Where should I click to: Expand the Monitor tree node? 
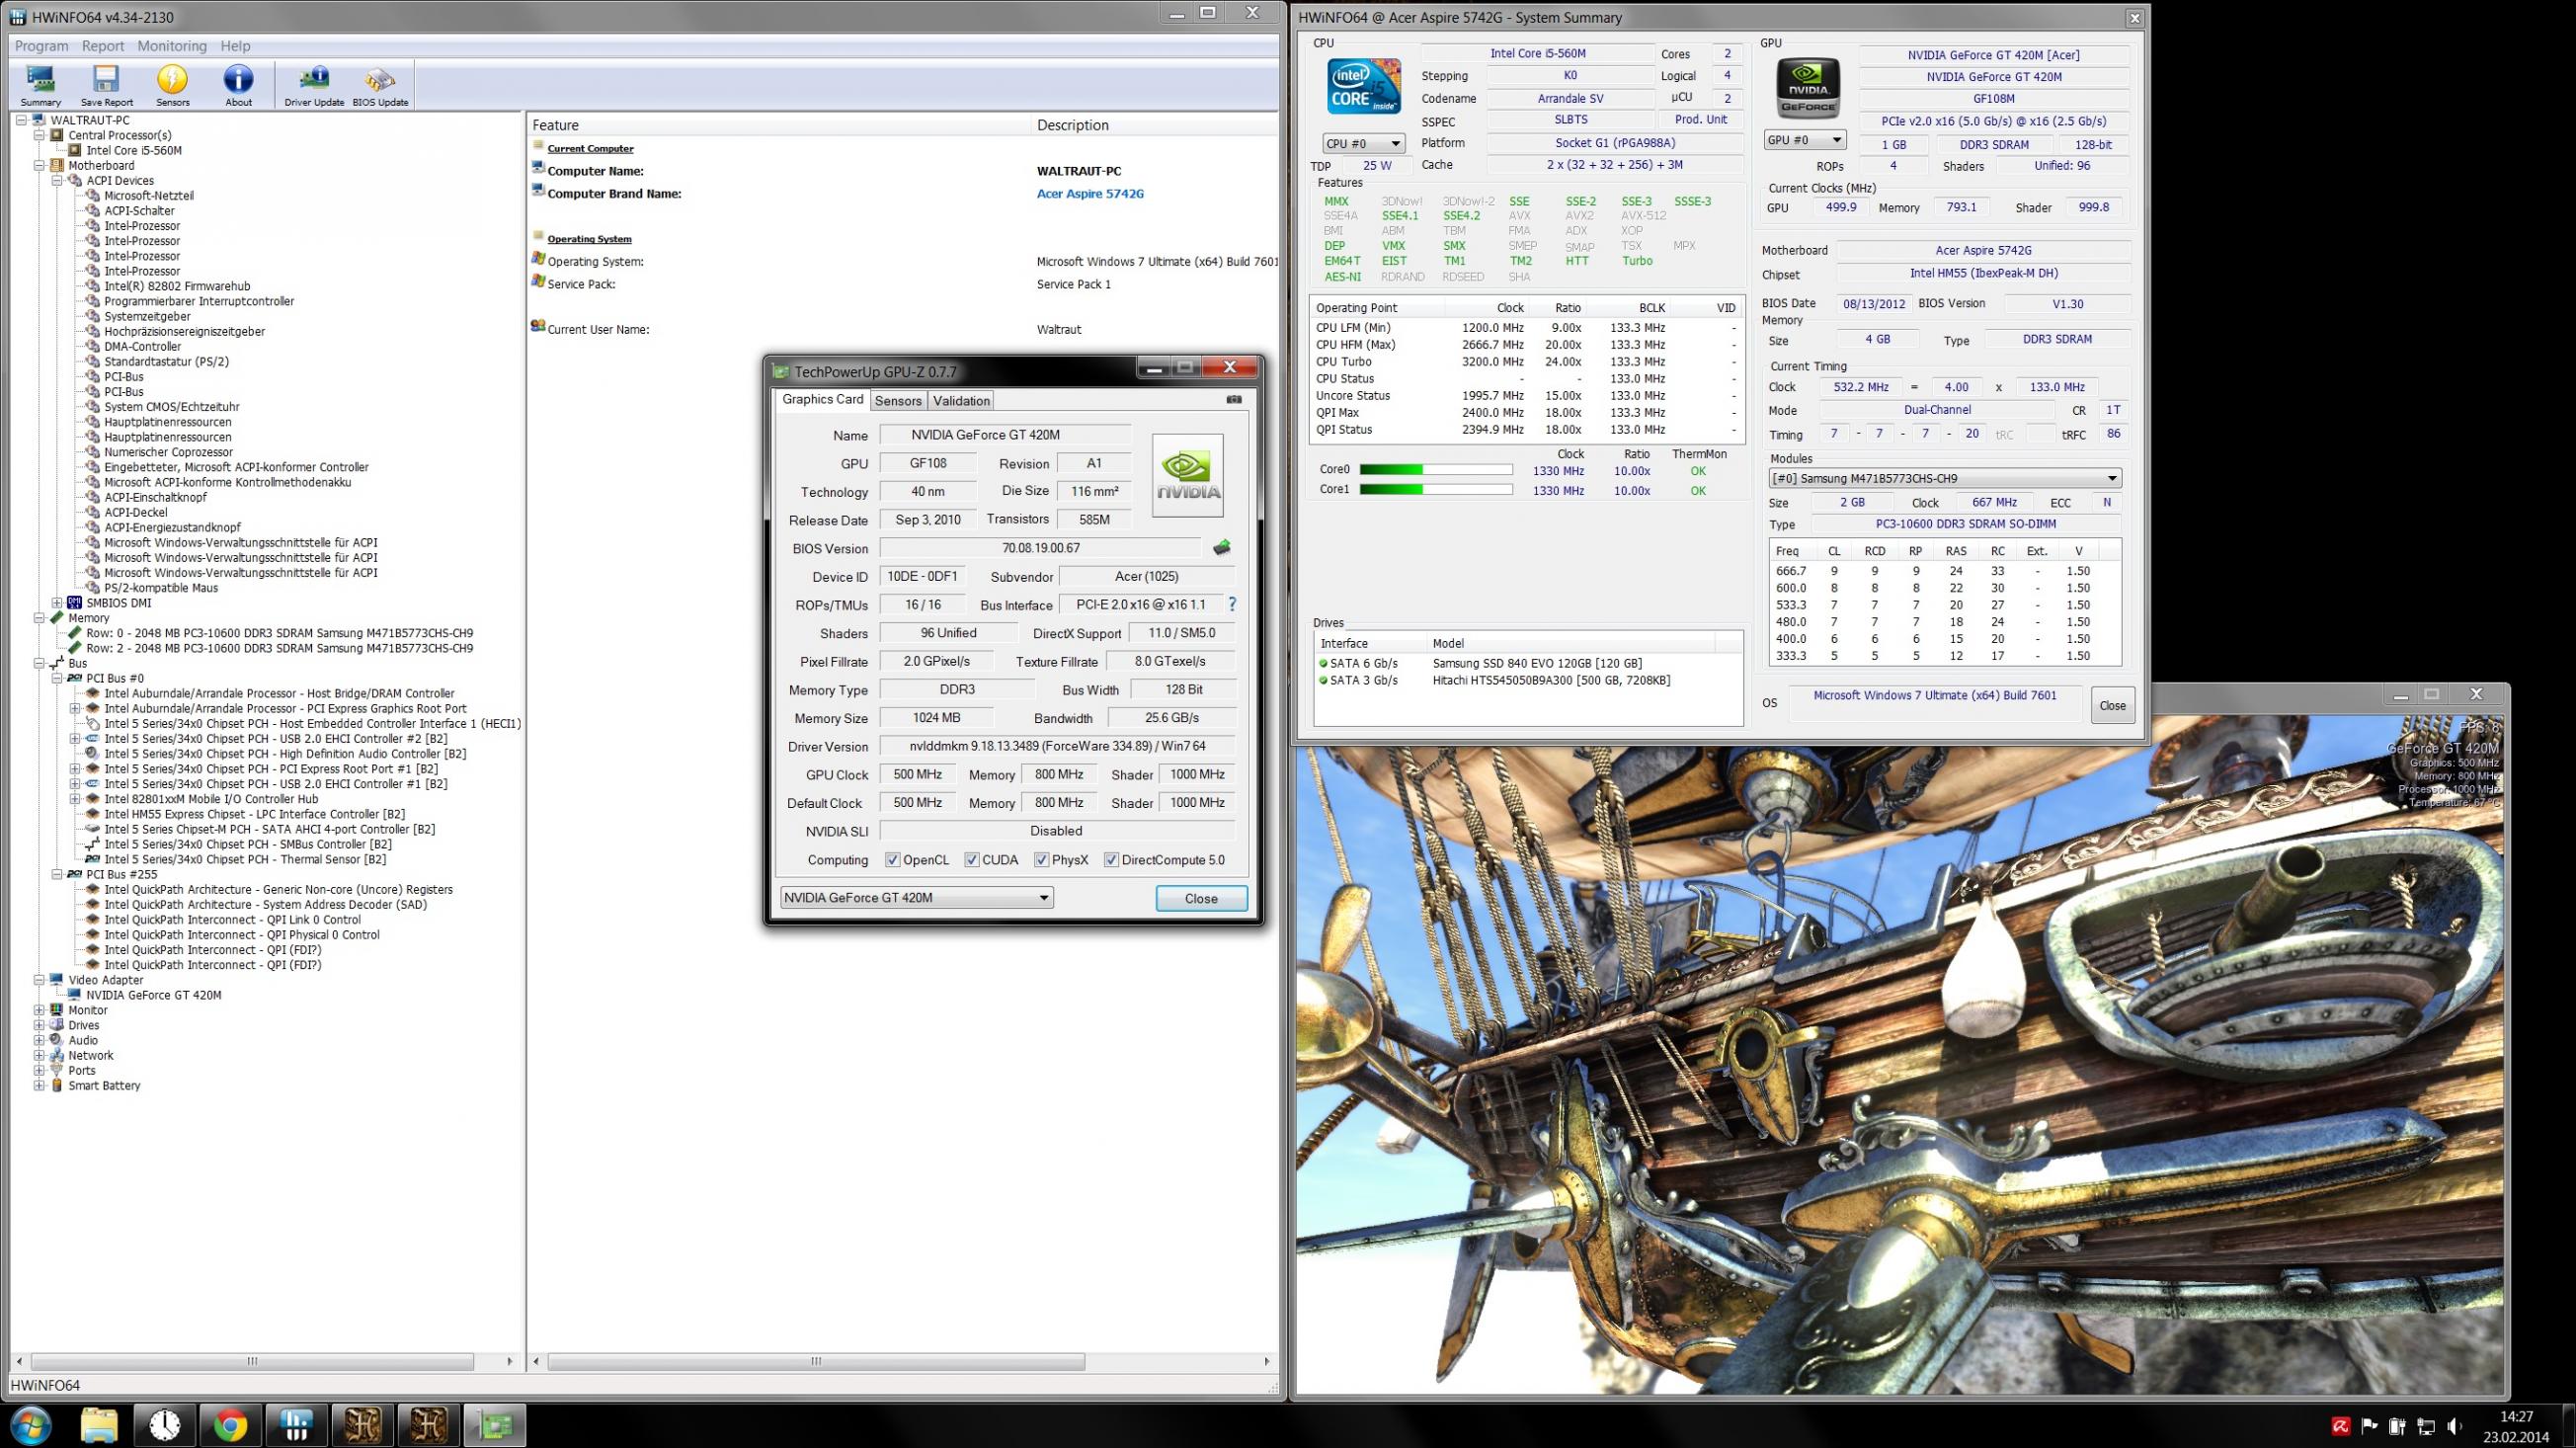(39, 1010)
